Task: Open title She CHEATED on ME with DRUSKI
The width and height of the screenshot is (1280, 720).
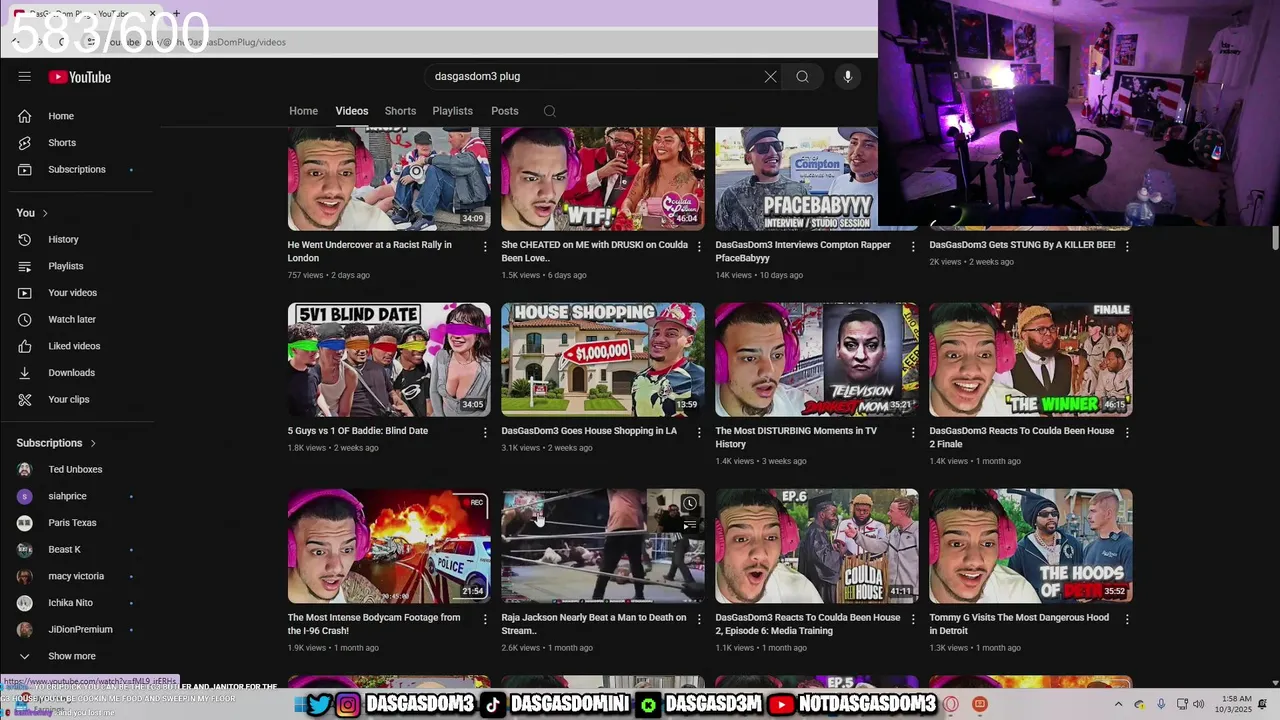Action: (594, 251)
